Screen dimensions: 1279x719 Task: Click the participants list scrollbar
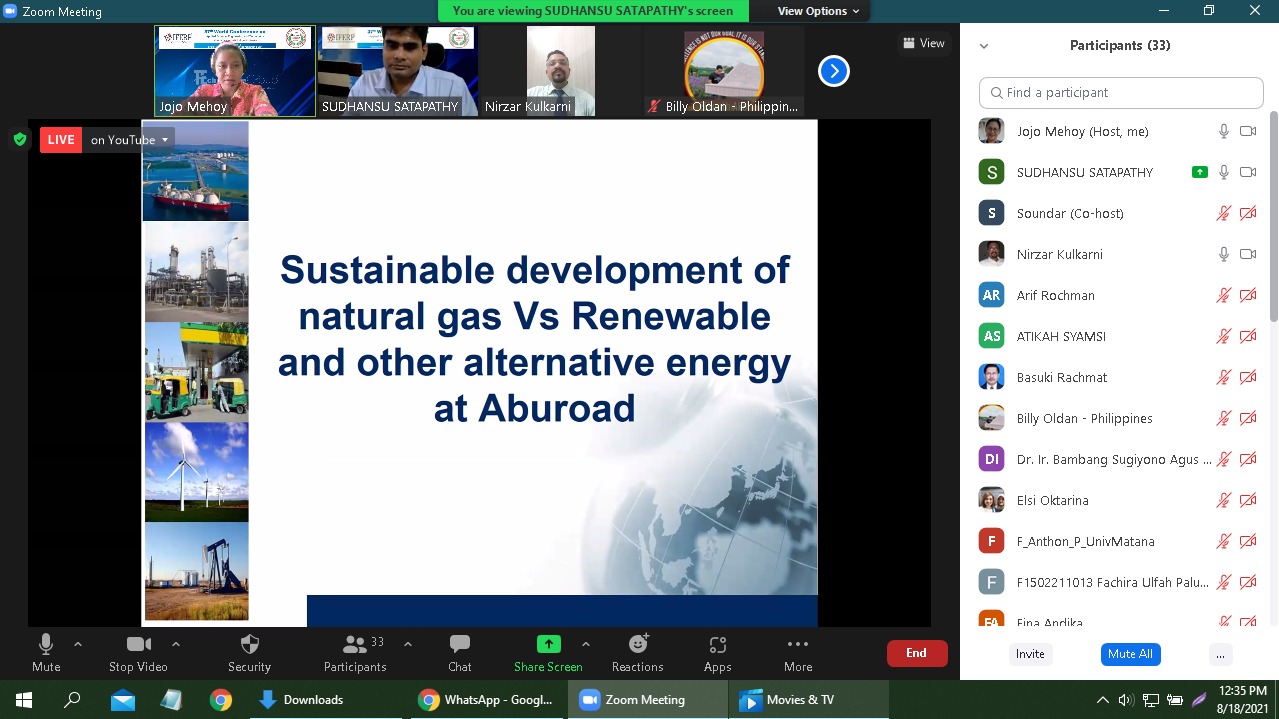(1273, 218)
